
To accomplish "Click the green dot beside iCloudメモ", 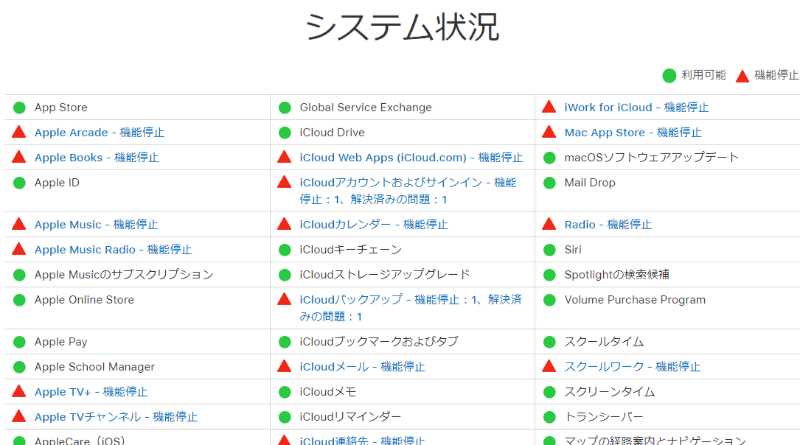I will point(285,392).
